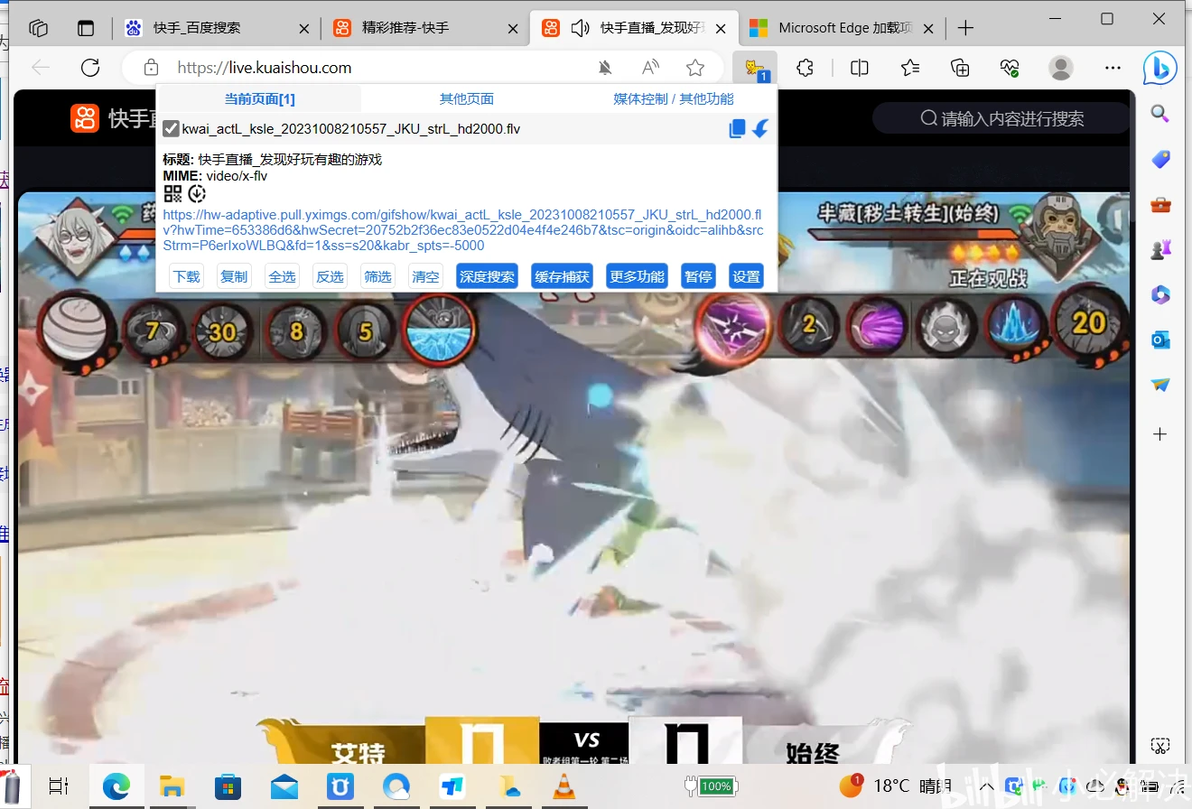Image resolution: width=1192 pixels, height=809 pixels.
Task: Open tab actions menu icon
Action: [x=39, y=28]
